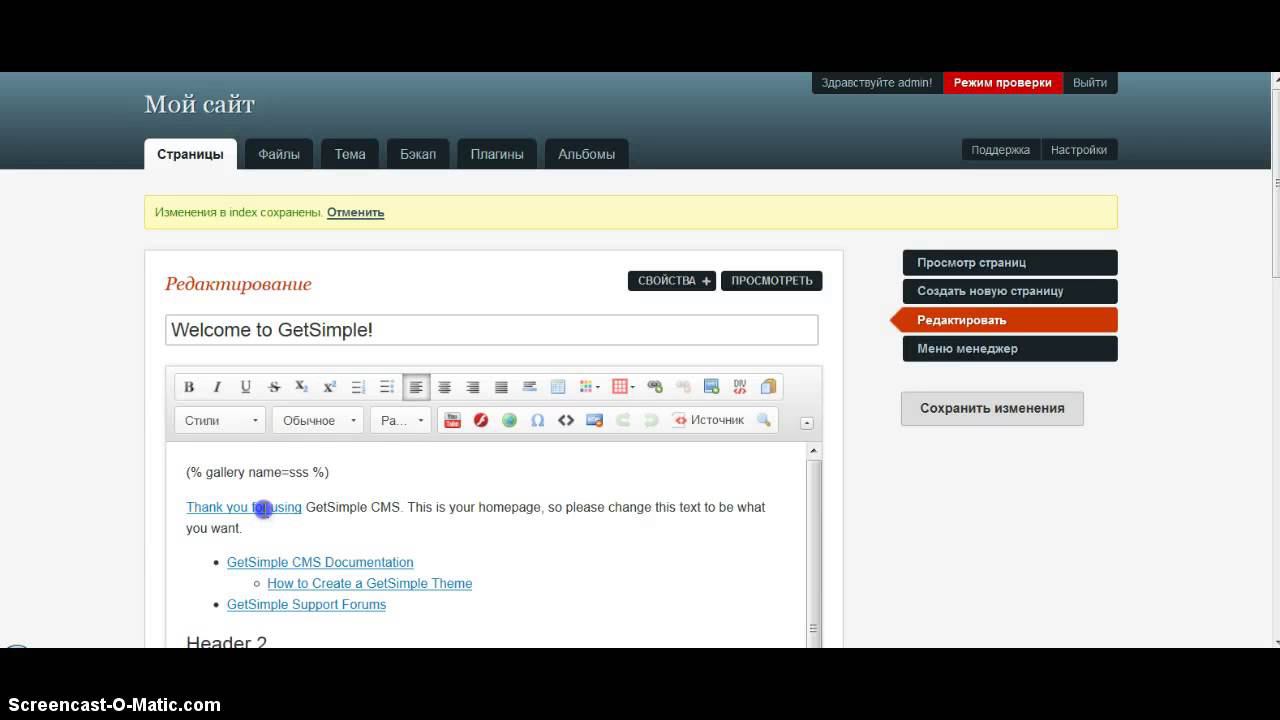The width and height of the screenshot is (1280, 720).
Task: Align text left
Action: tap(416, 387)
